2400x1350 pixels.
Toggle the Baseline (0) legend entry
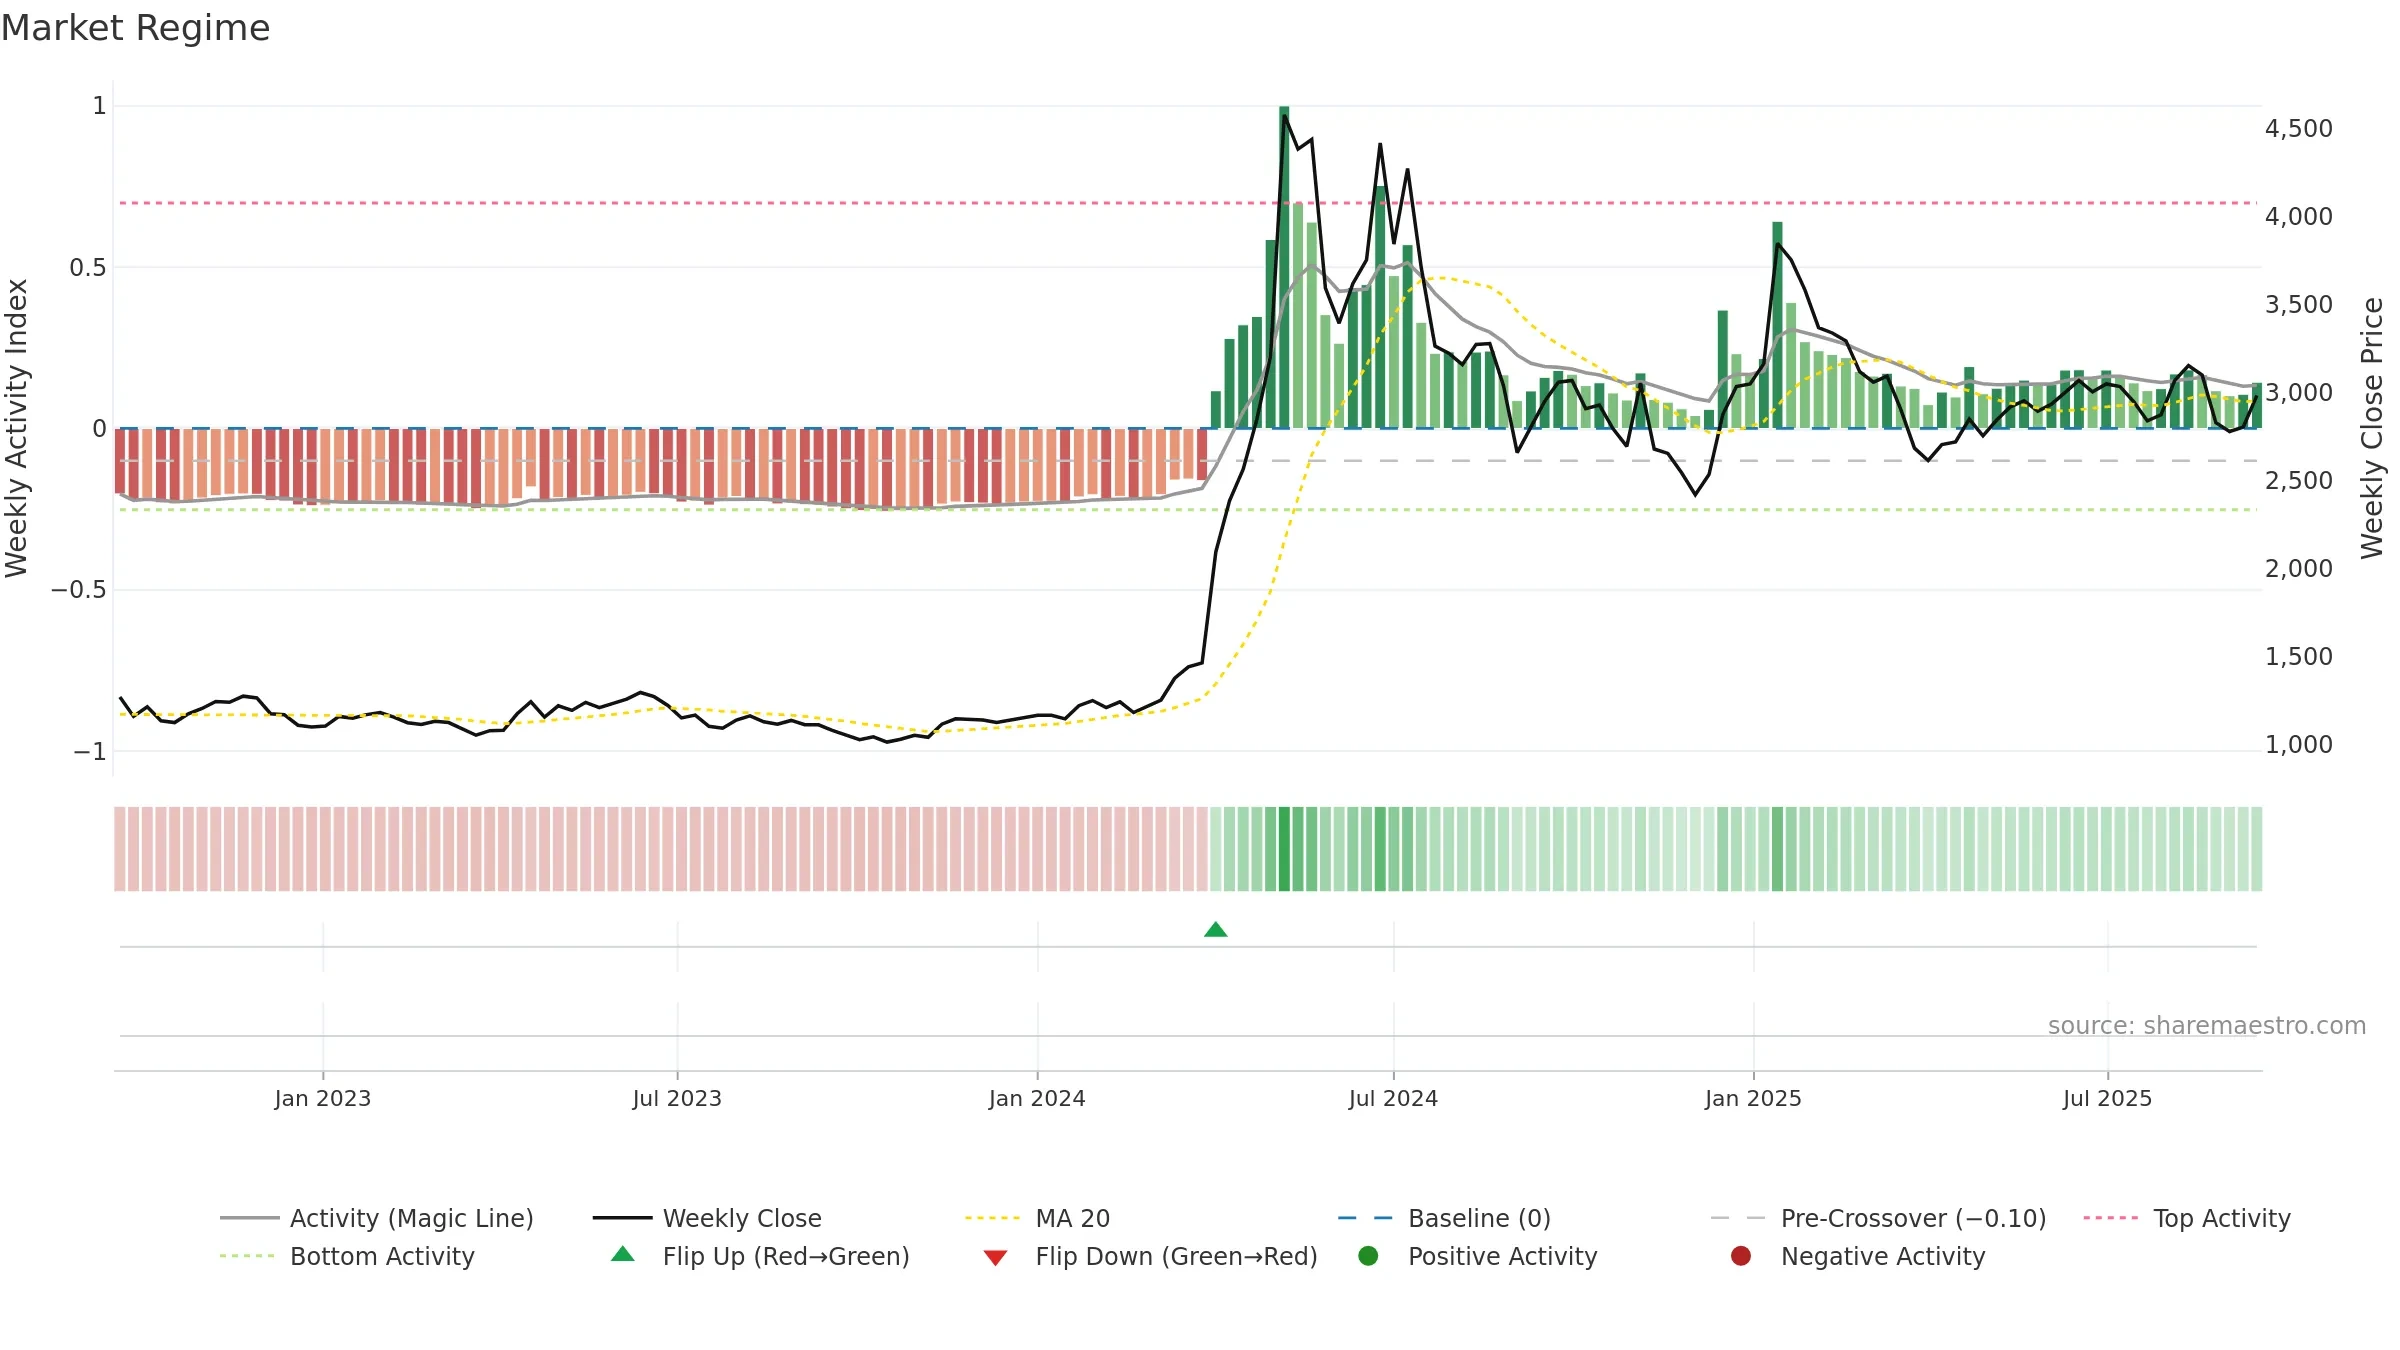[1445, 1218]
